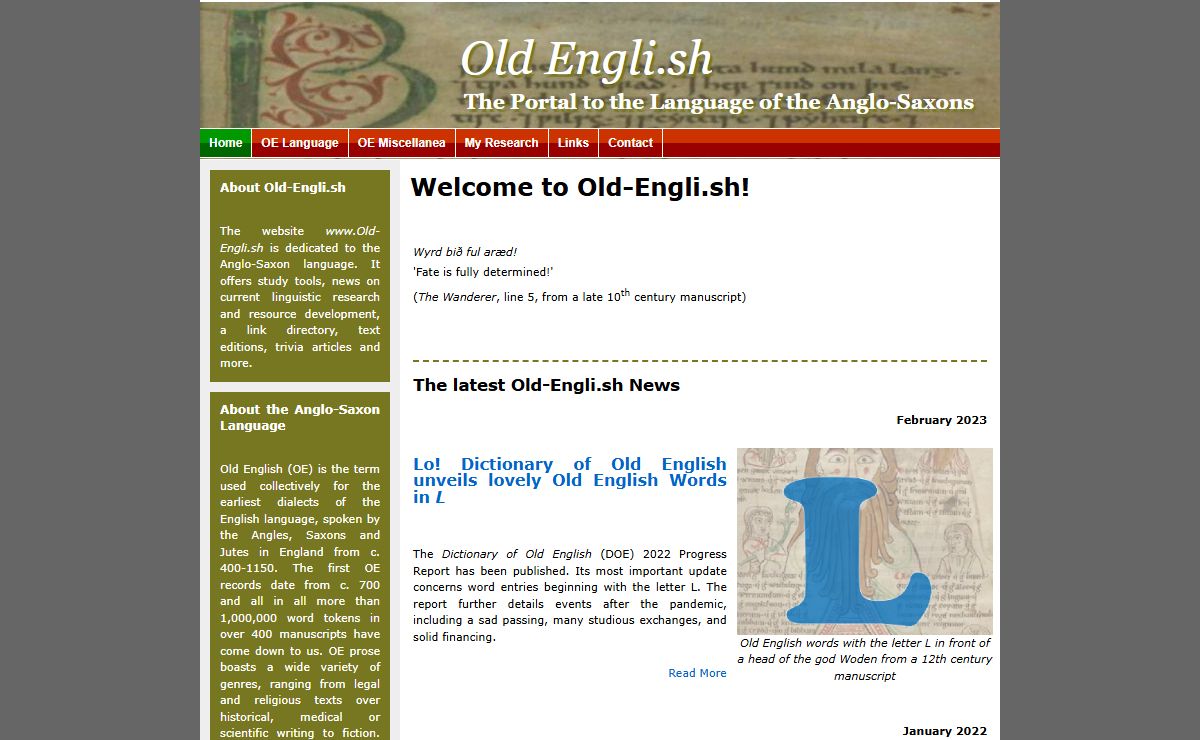Viewport: 1200px width, 740px height.
Task: Open the OE Miscellanea menu
Action: 401,143
